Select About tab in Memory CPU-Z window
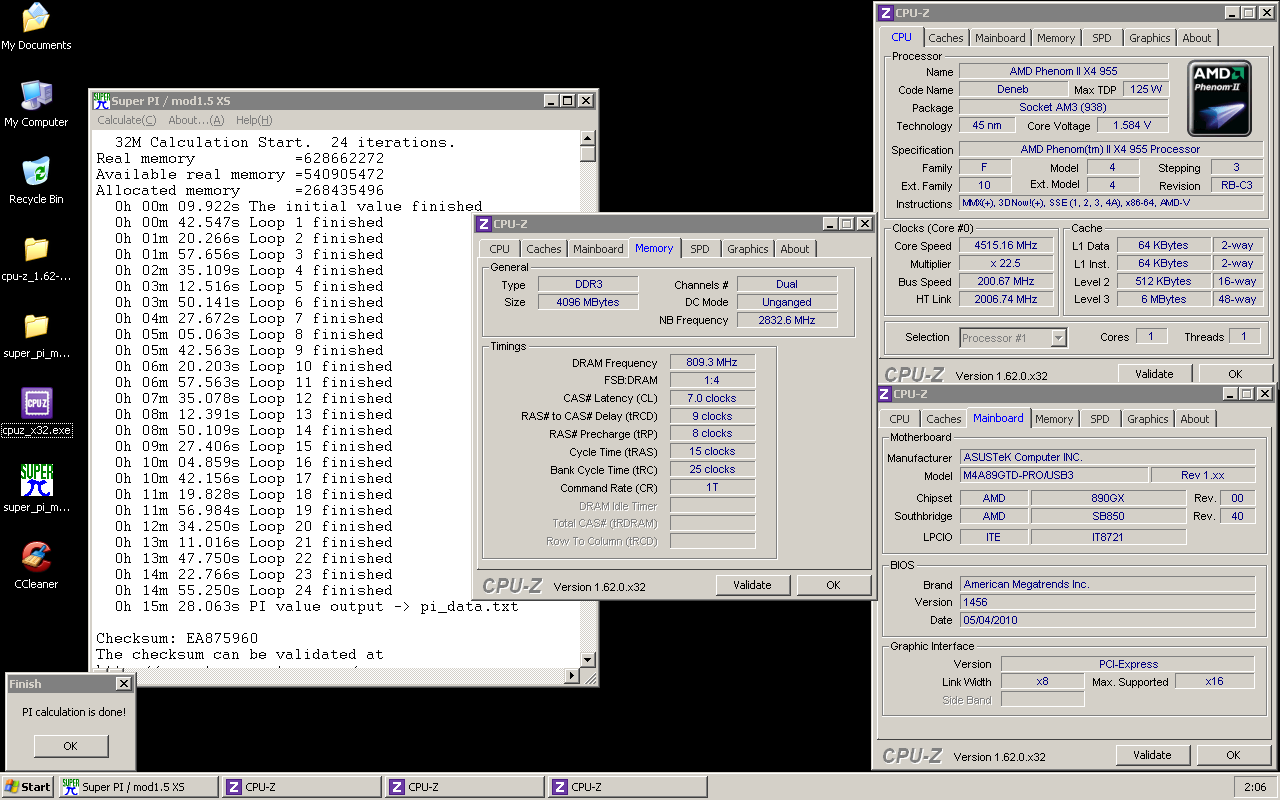Image resolution: width=1280 pixels, height=800 pixels. [795, 249]
